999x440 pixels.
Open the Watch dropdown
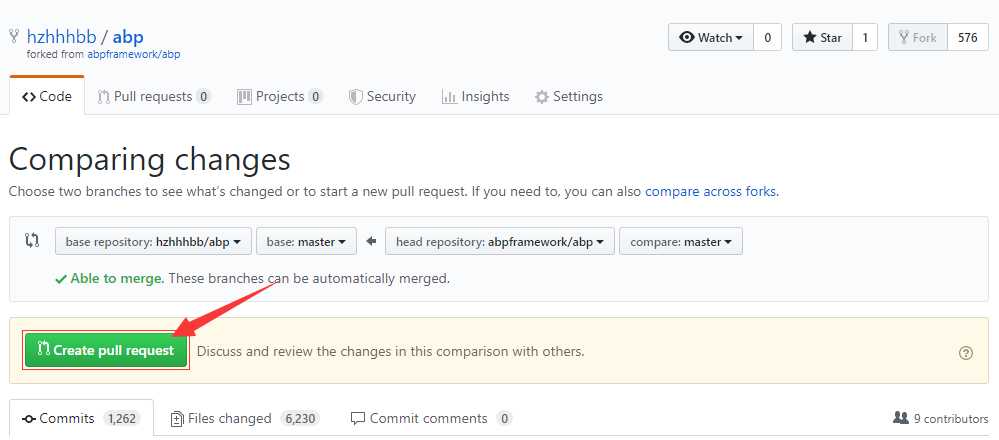click(711, 38)
